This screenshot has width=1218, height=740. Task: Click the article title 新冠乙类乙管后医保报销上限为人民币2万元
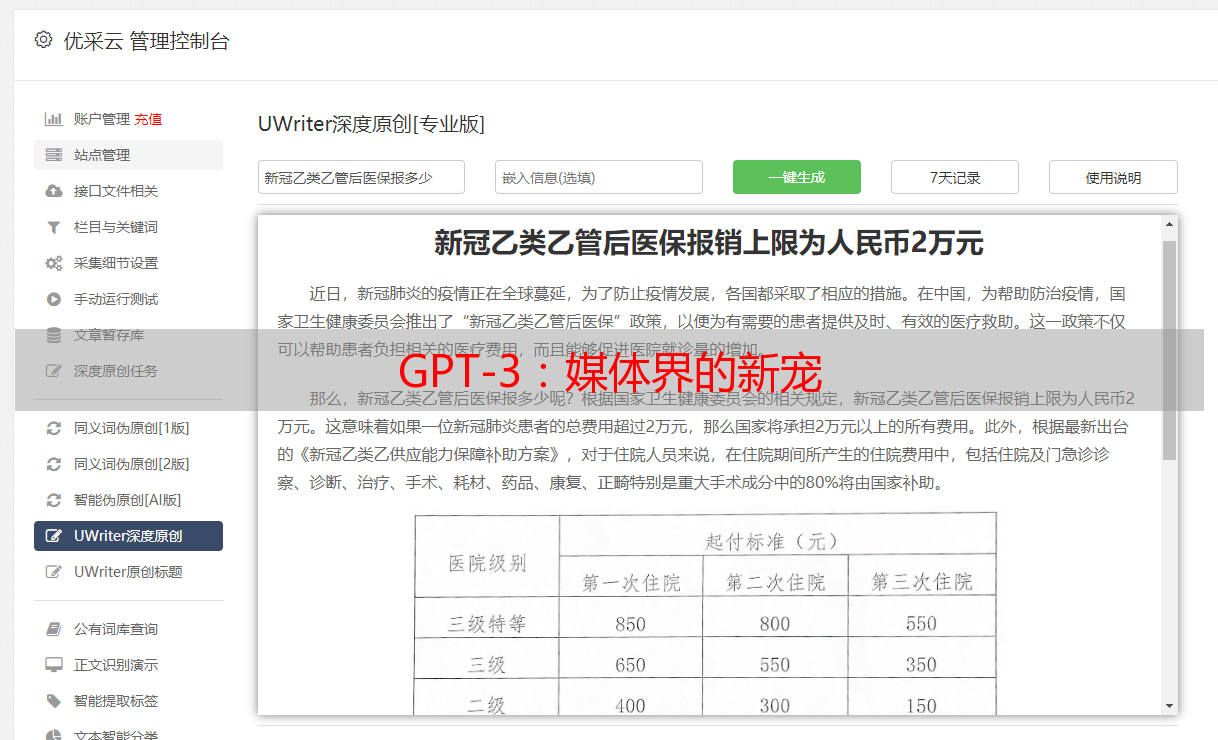709,243
